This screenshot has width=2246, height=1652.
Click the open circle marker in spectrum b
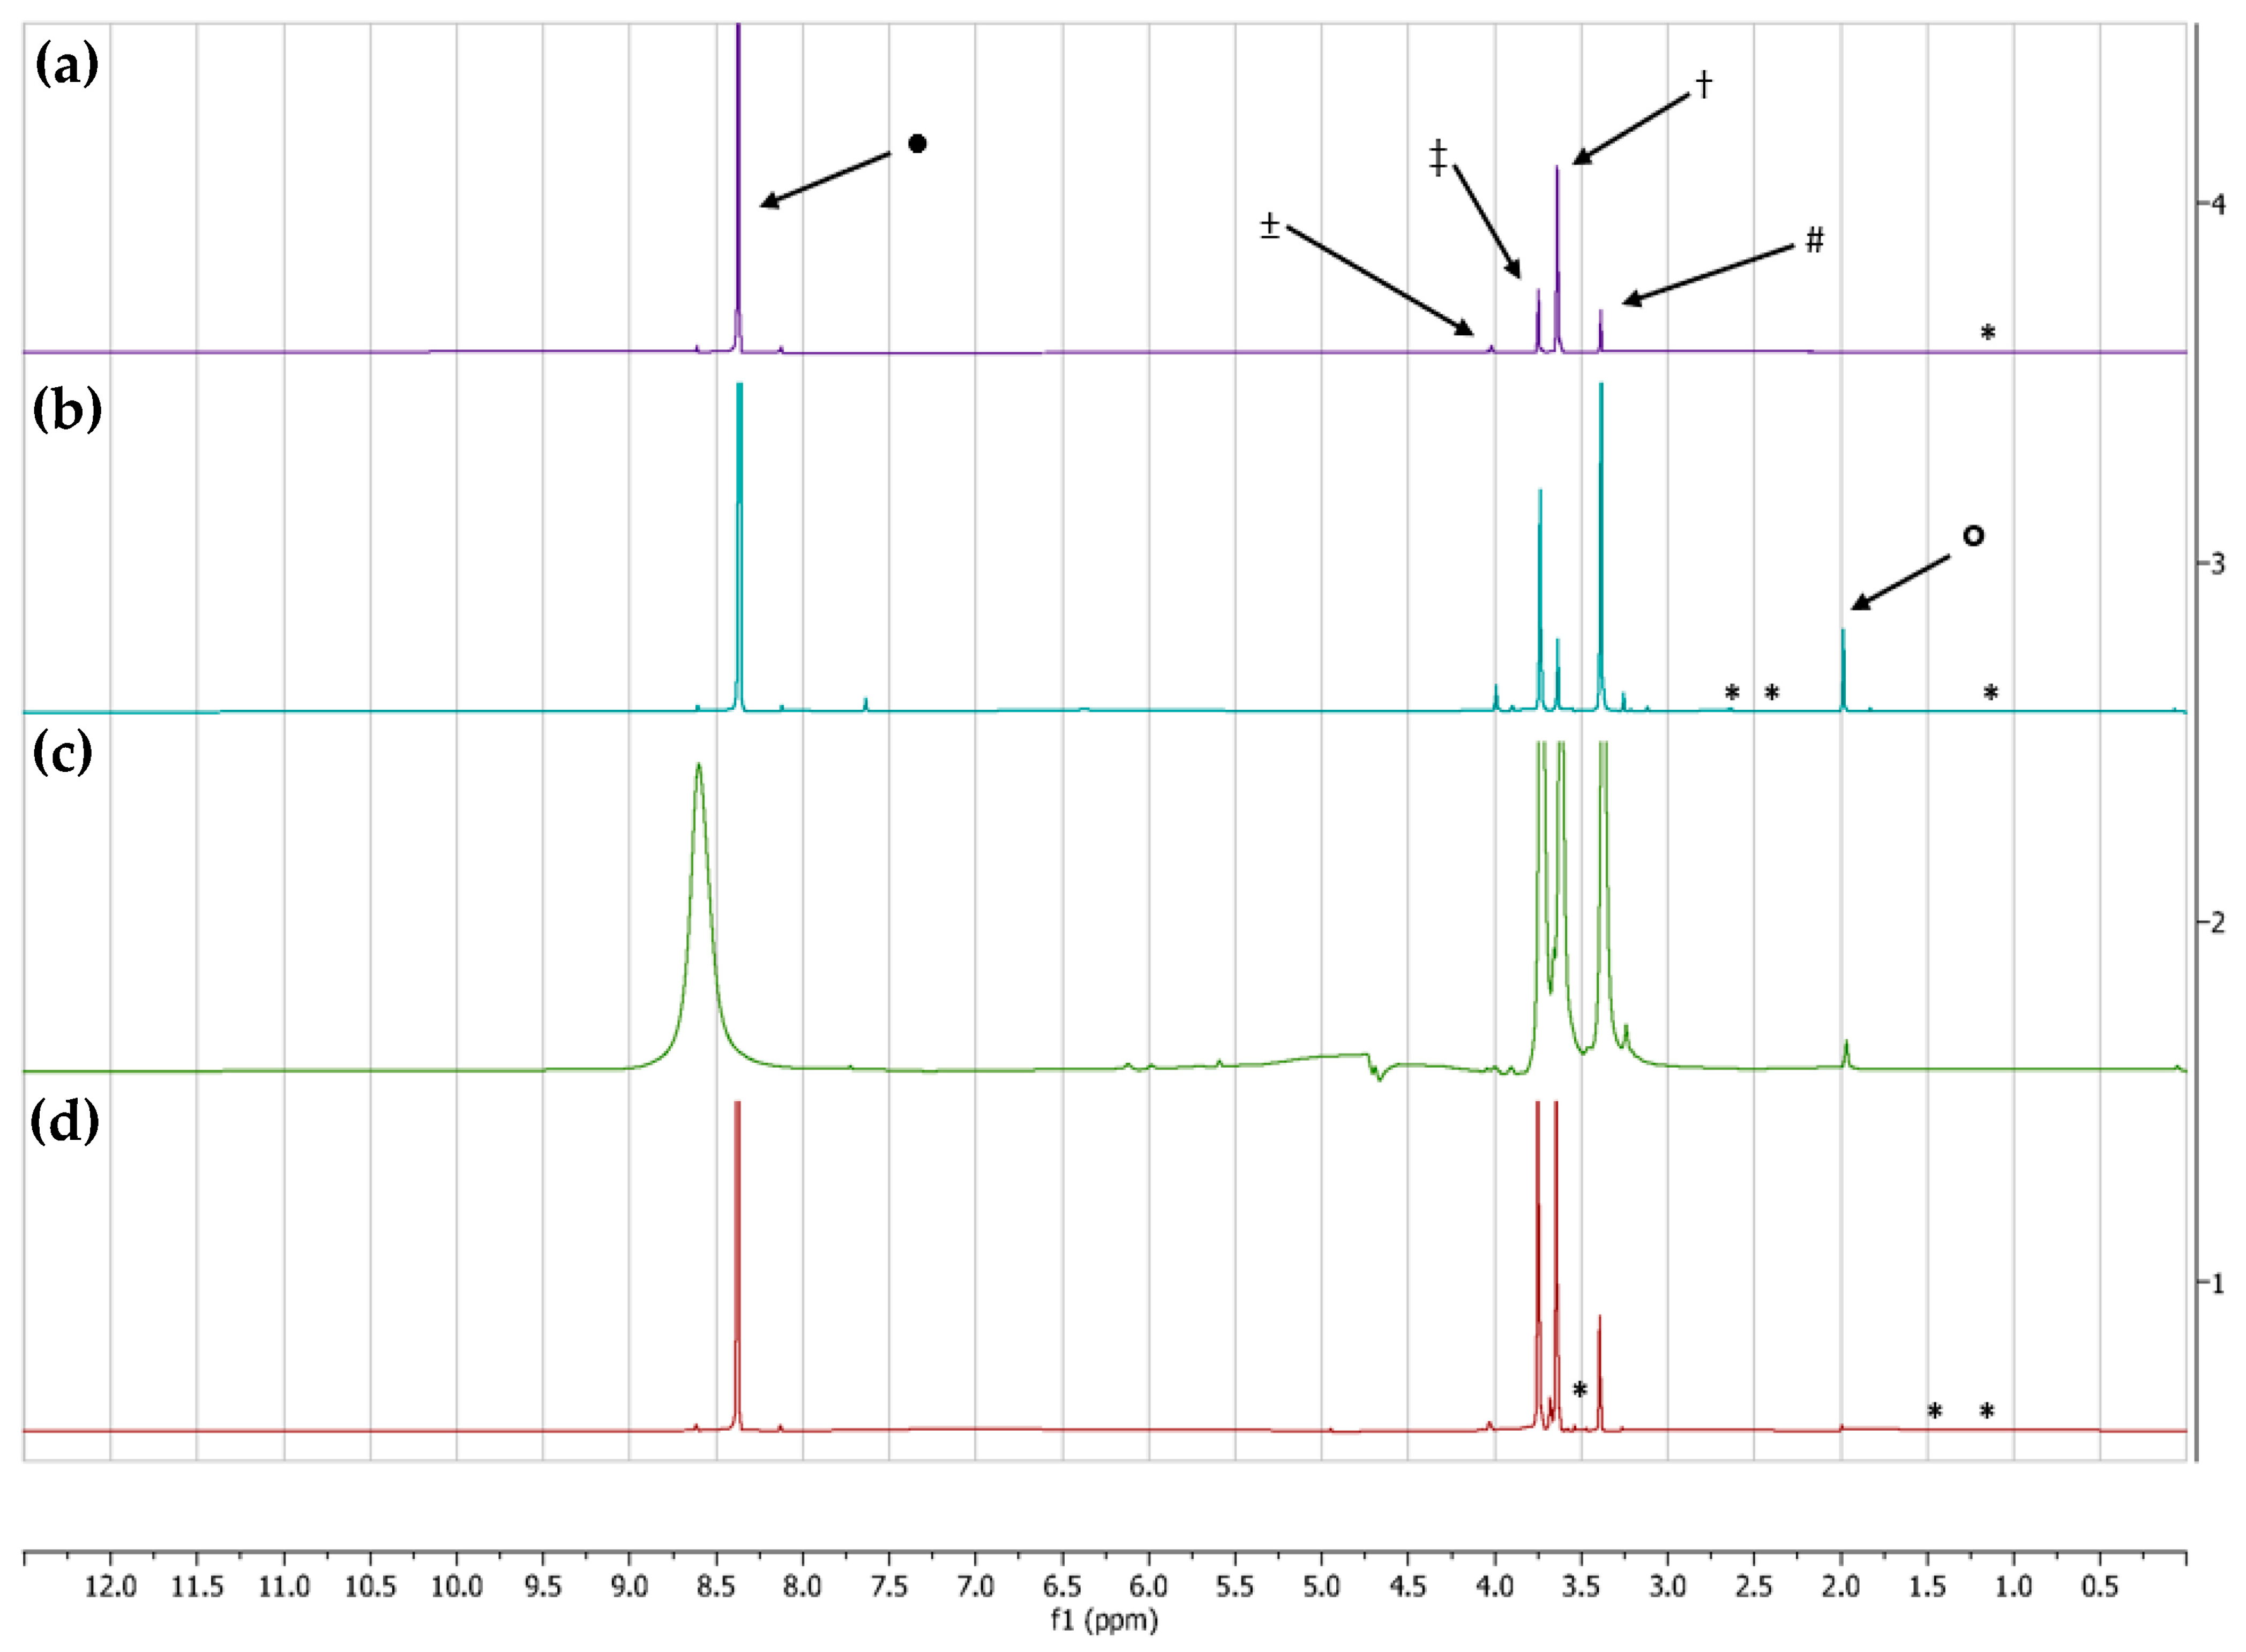[x=1973, y=536]
